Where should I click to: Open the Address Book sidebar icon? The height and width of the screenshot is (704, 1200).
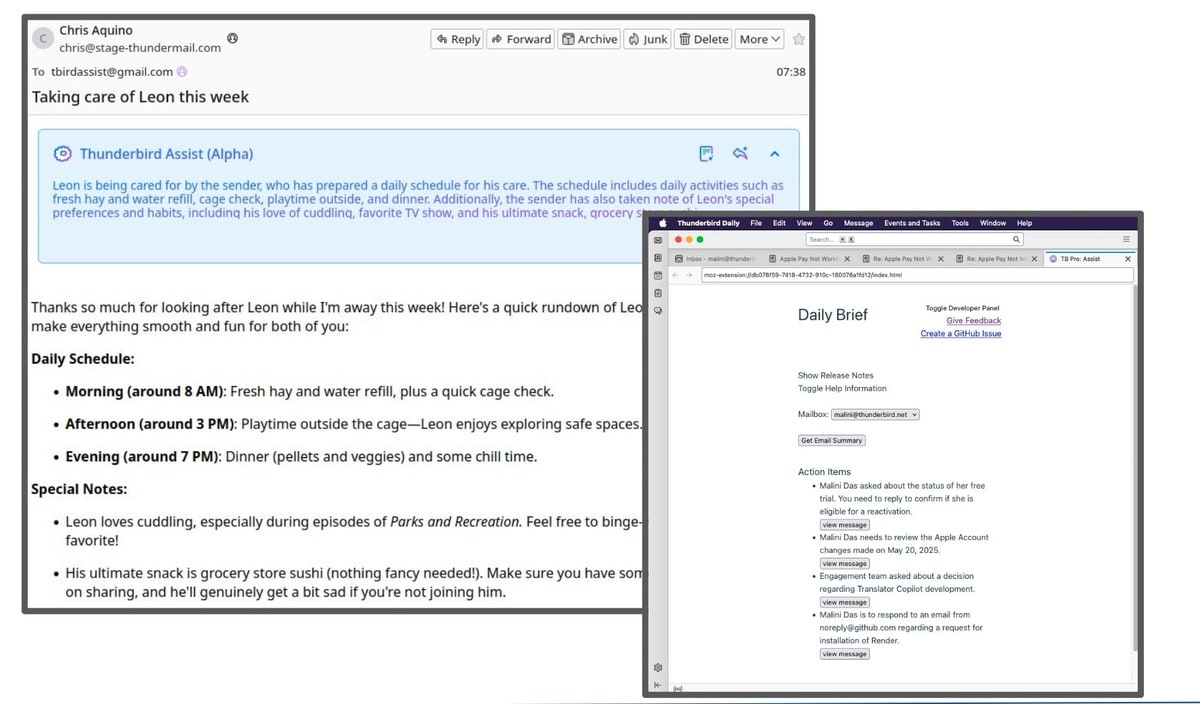click(x=658, y=258)
